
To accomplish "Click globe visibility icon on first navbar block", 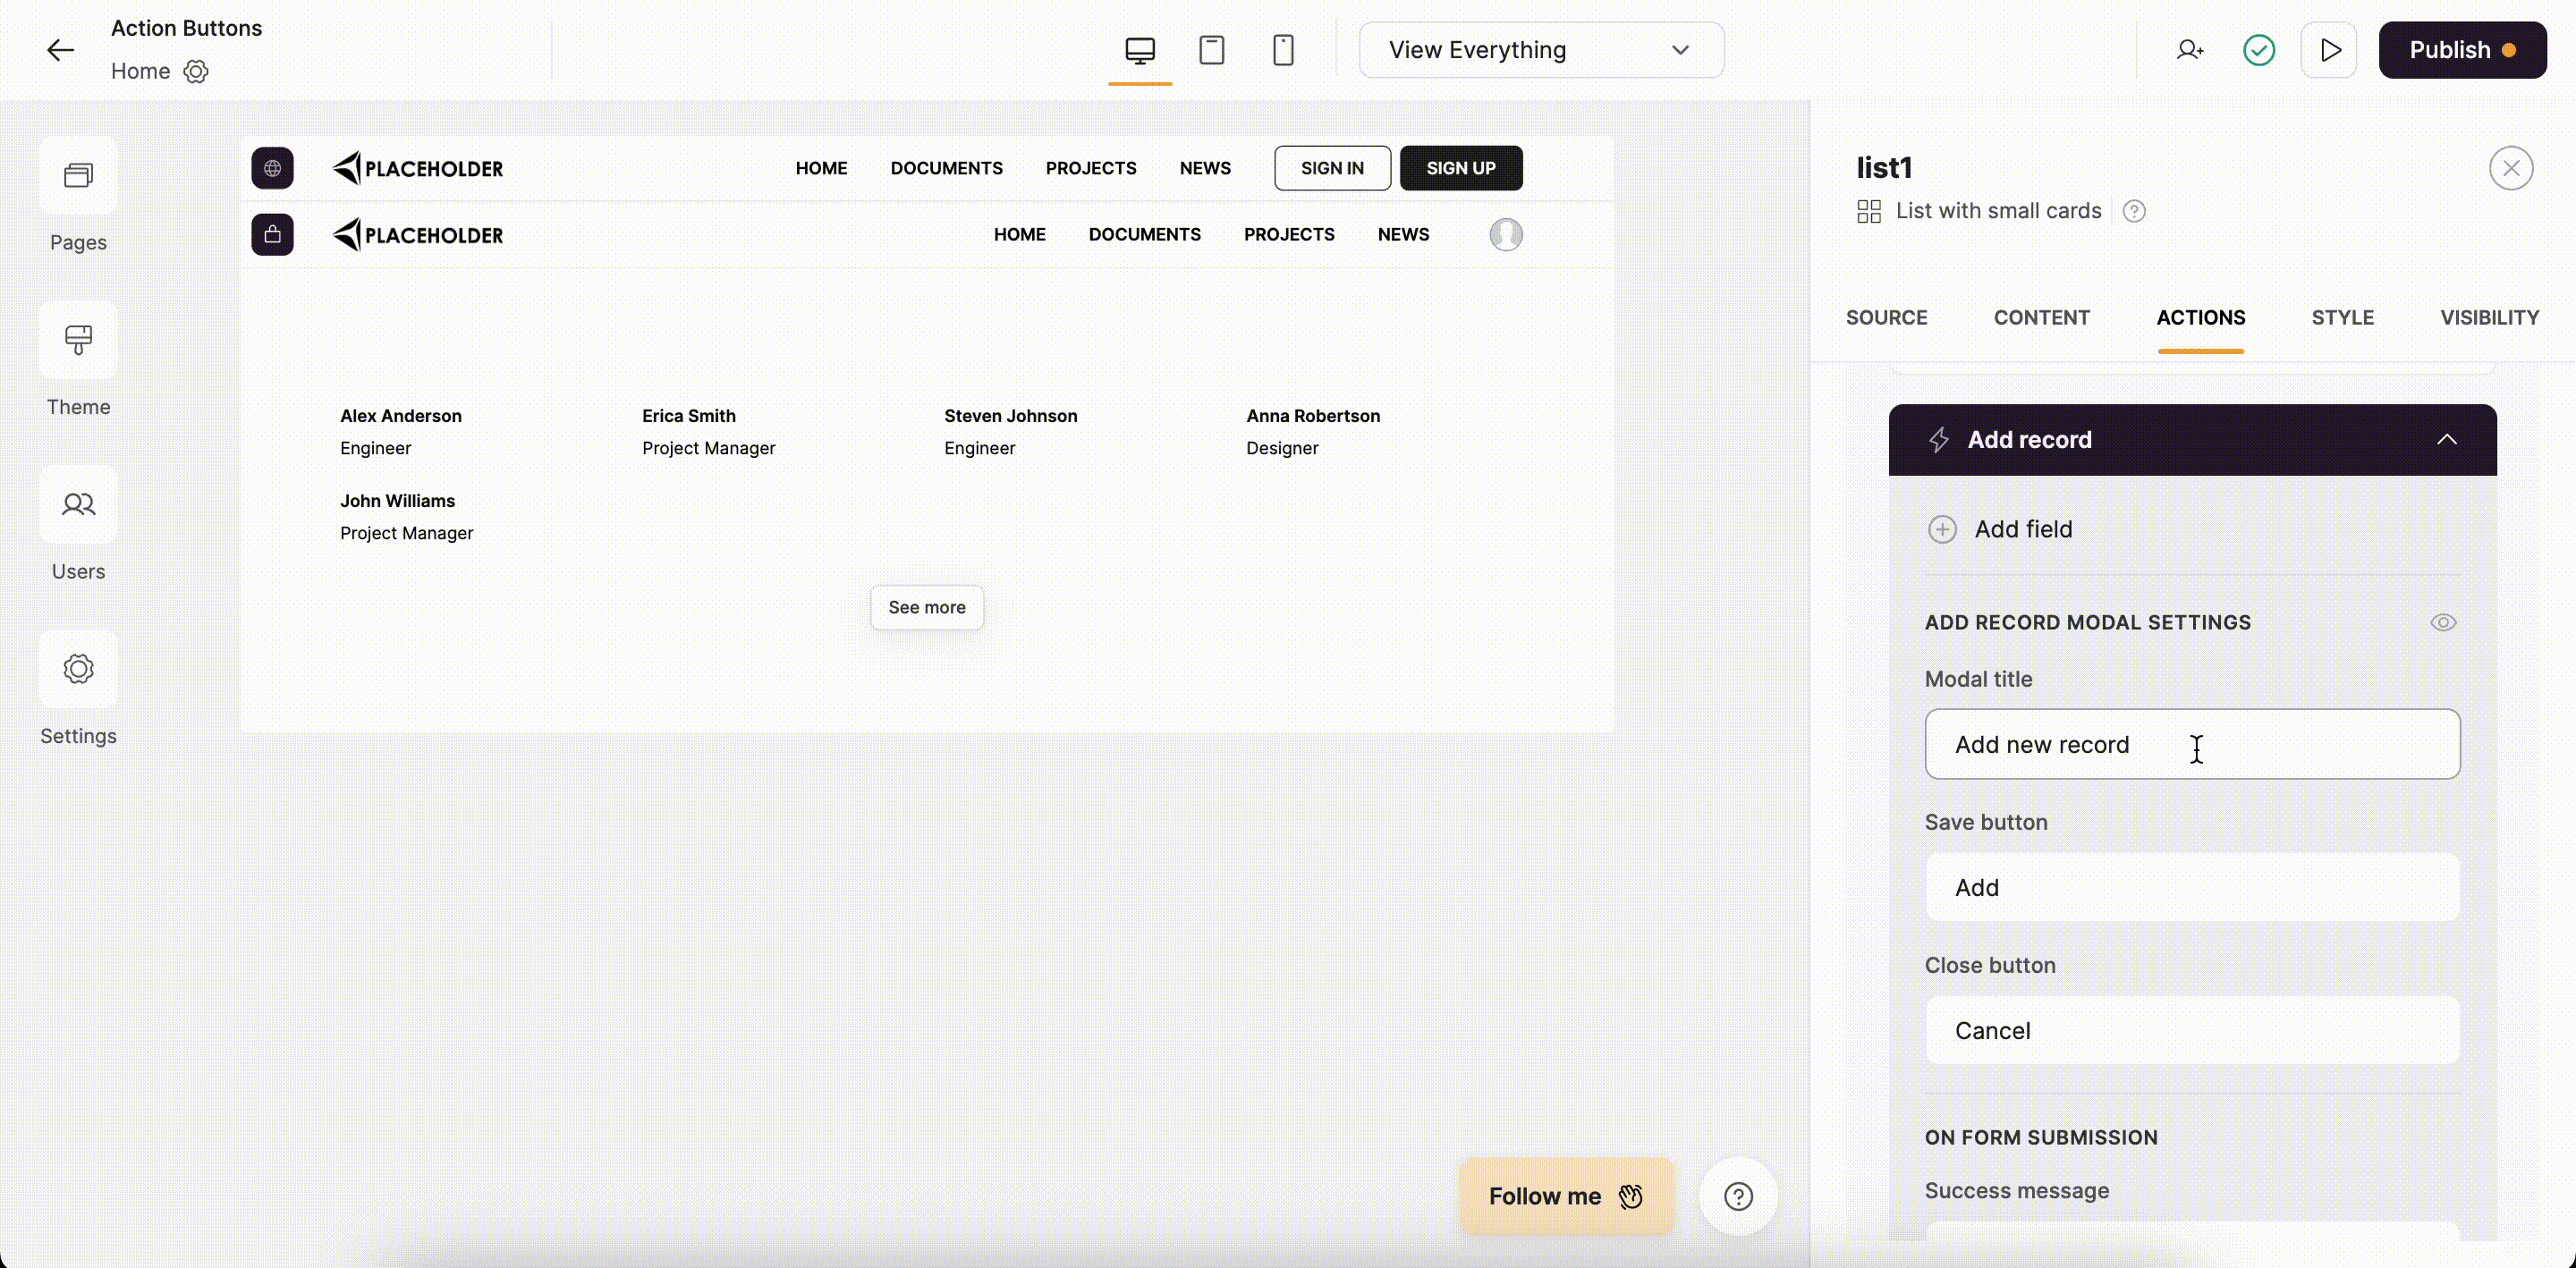I will 272,167.
